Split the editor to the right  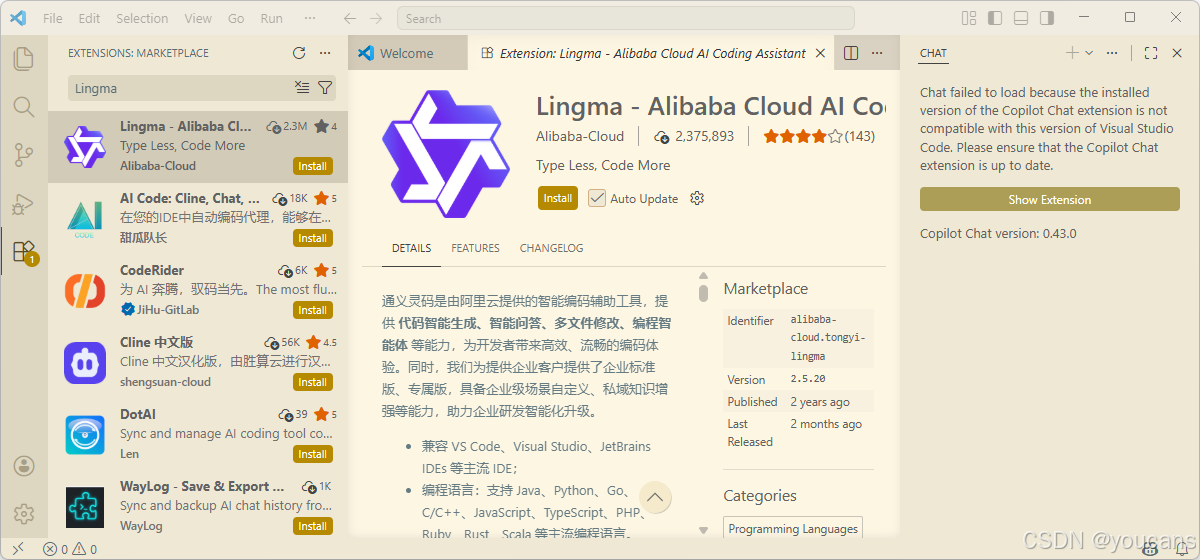point(851,53)
